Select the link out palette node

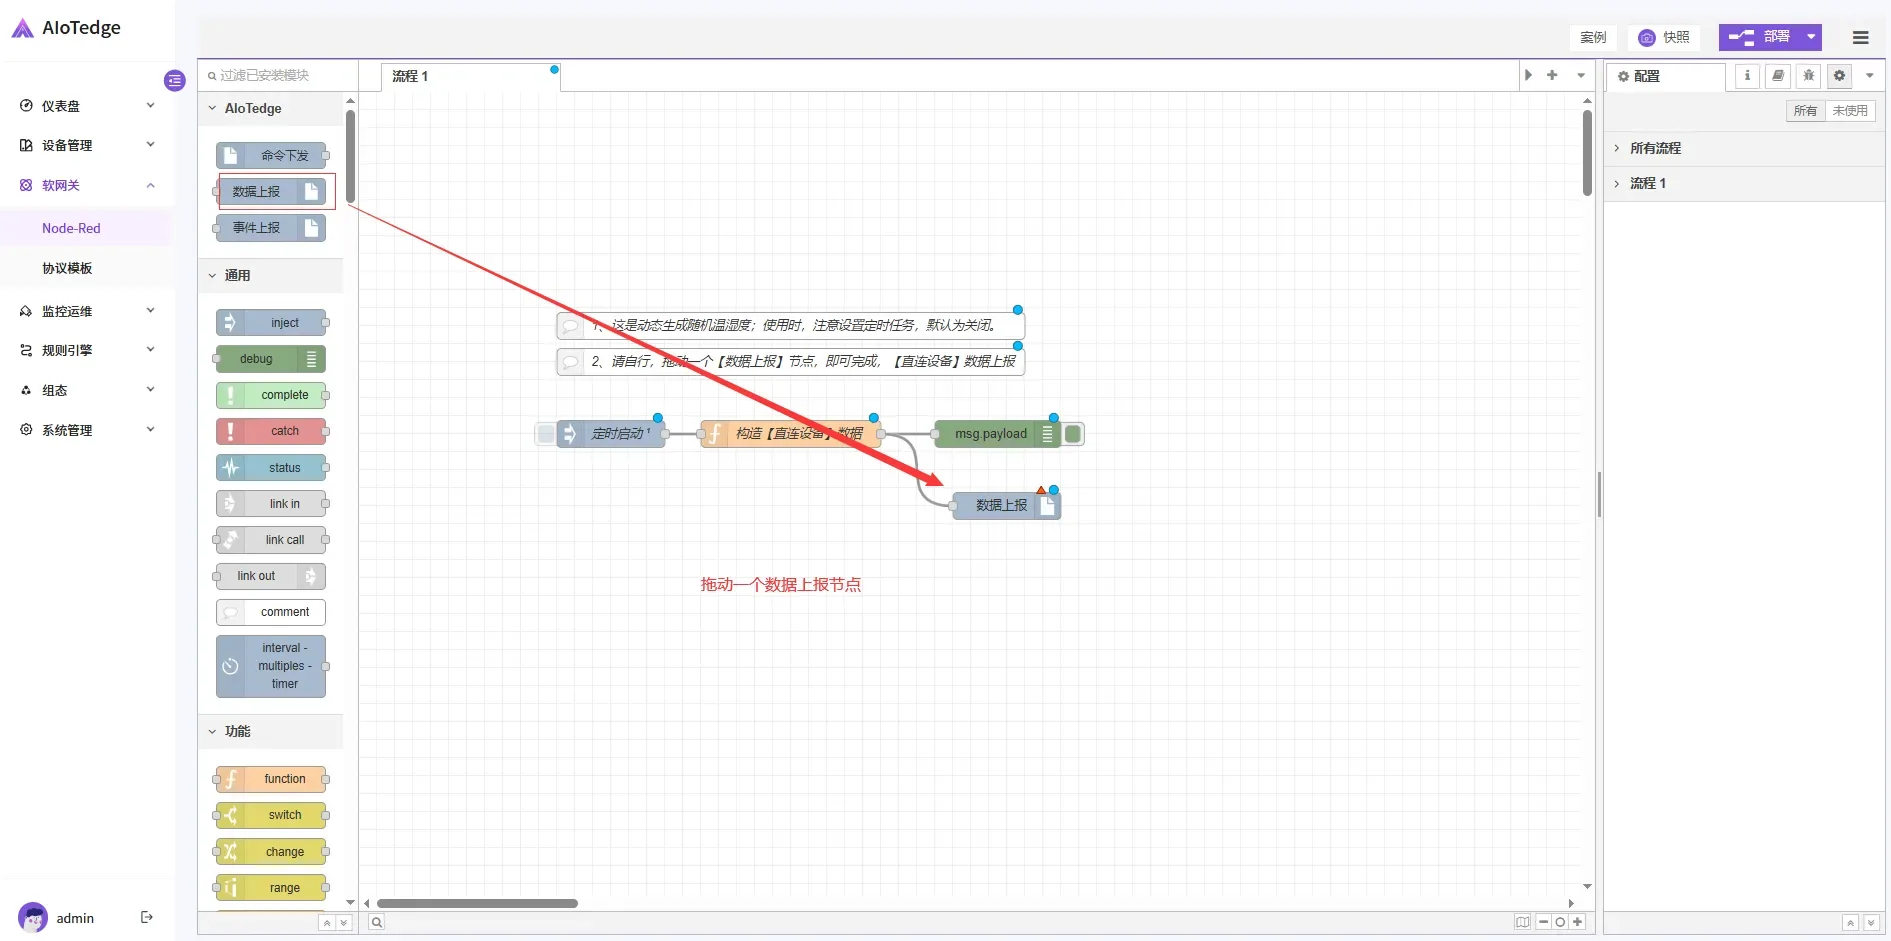pos(271,576)
